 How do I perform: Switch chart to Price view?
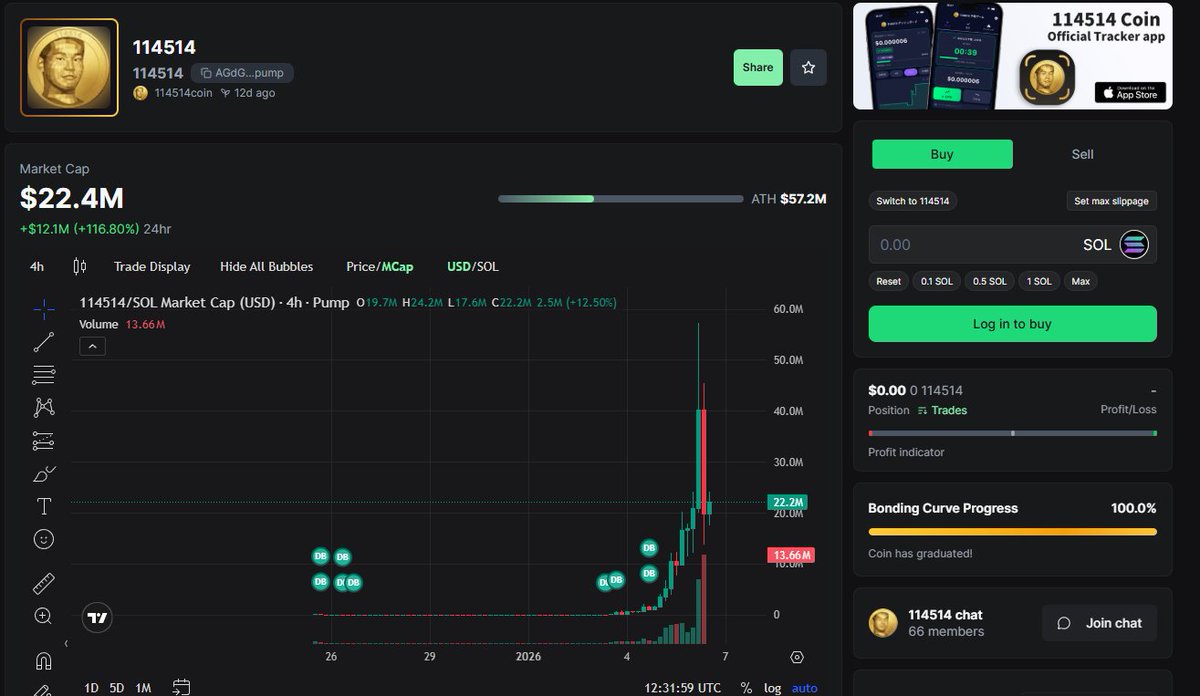tap(360, 266)
